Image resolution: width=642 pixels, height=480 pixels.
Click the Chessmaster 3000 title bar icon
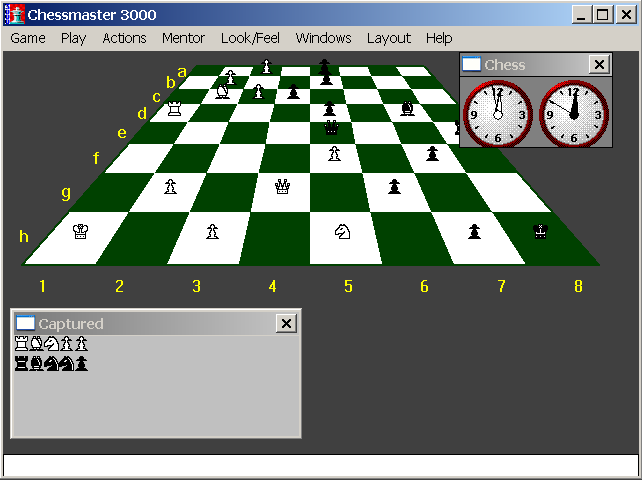tap(15, 15)
